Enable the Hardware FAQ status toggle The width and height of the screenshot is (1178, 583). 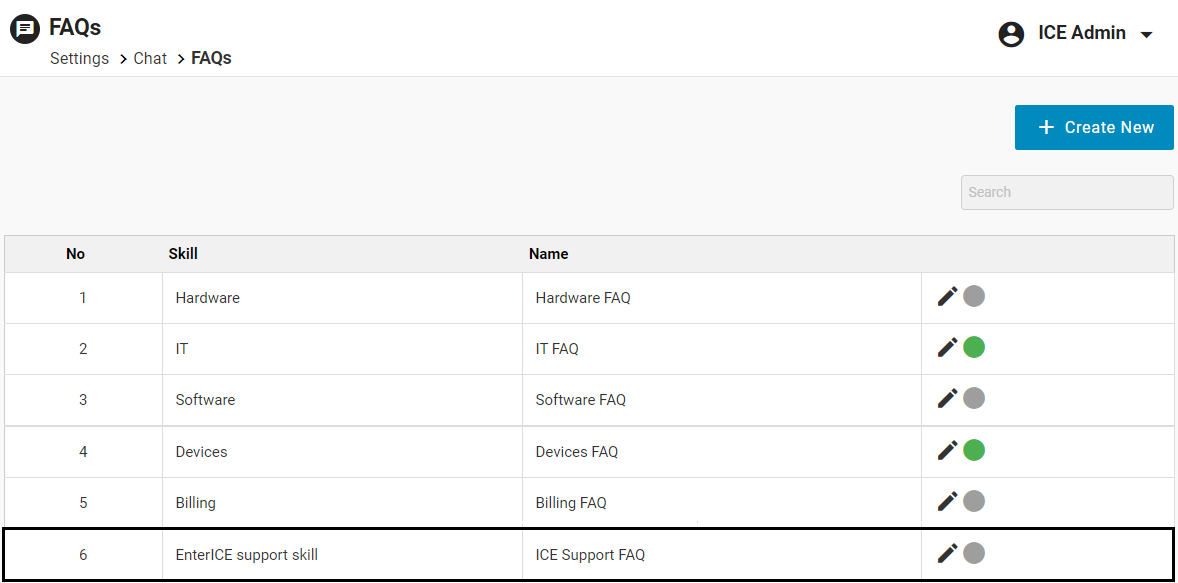(974, 296)
